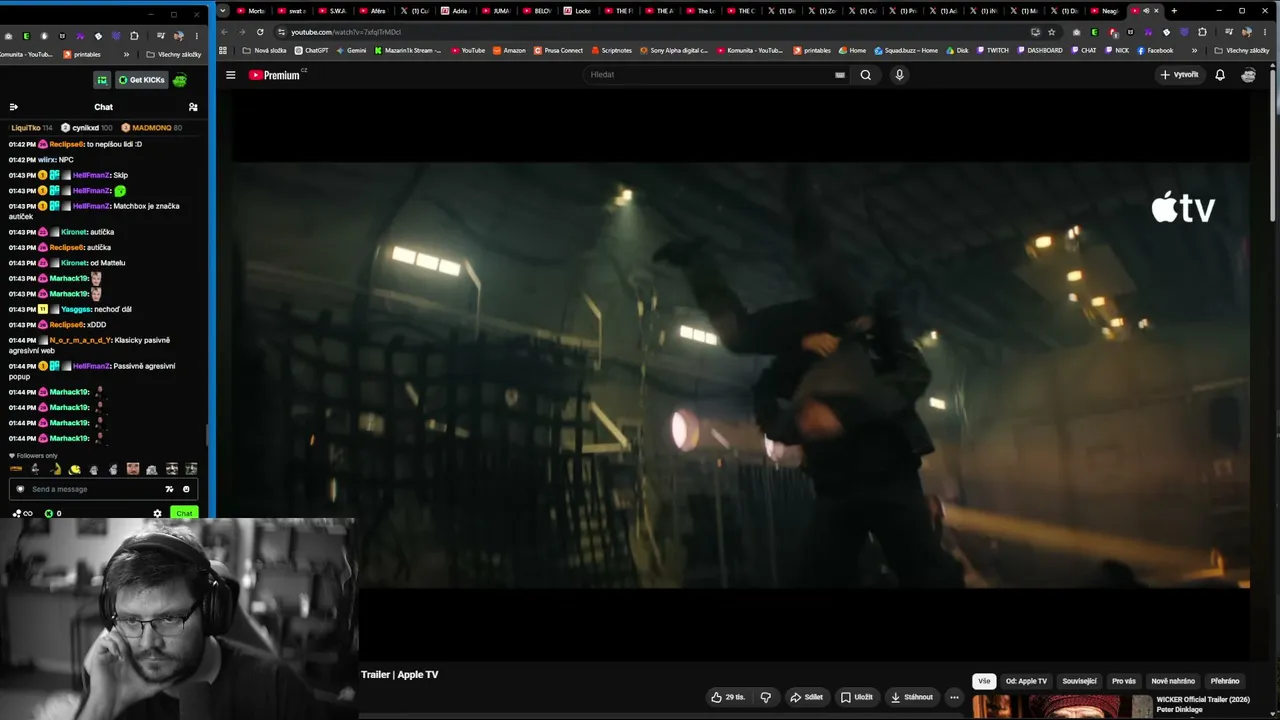Open Chrome menu in the Kick chat window

click(196, 36)
